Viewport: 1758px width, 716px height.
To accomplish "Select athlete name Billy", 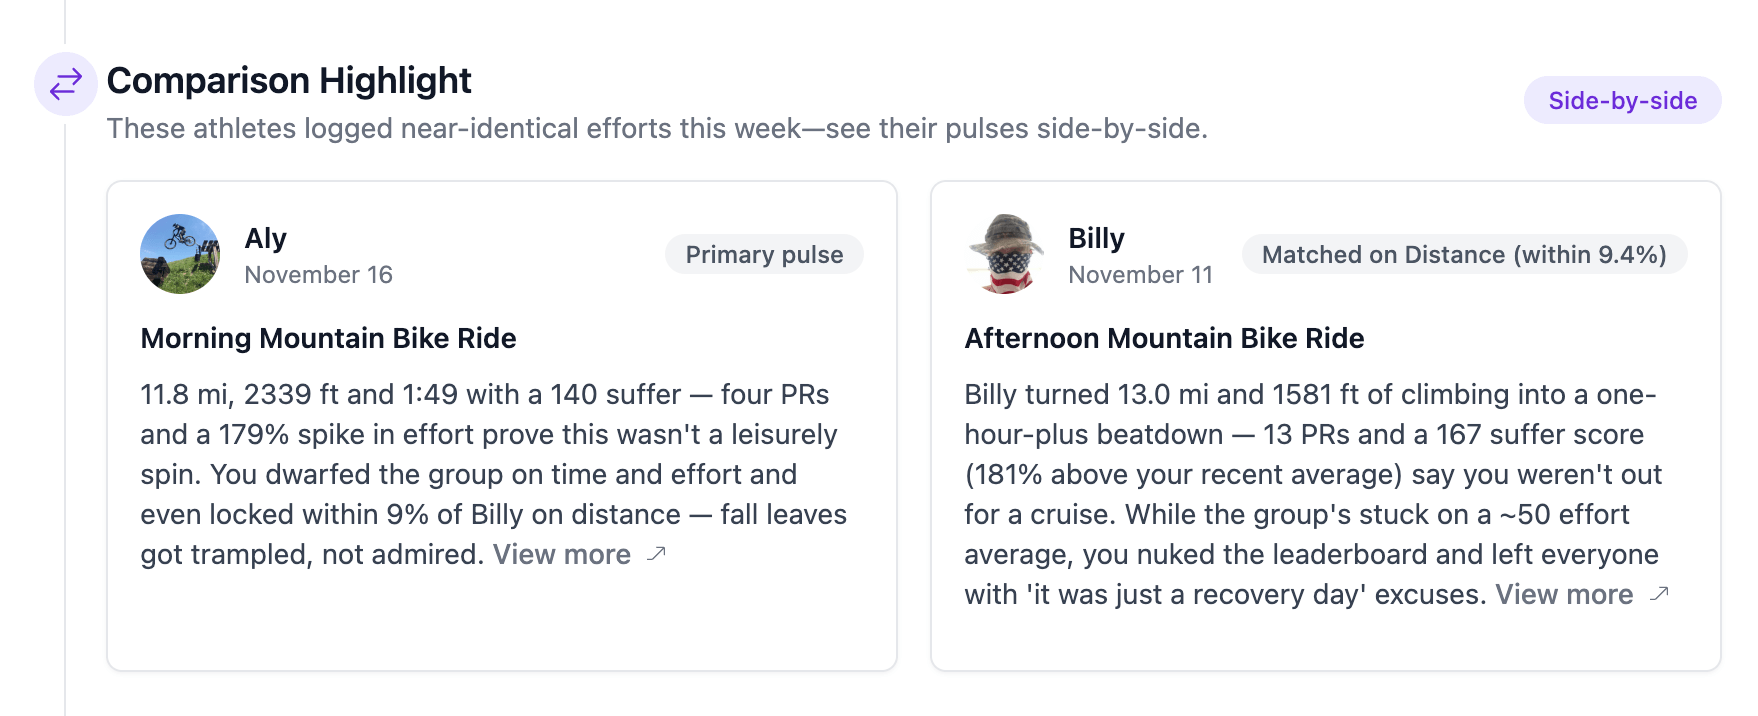I will point(1096,239).
